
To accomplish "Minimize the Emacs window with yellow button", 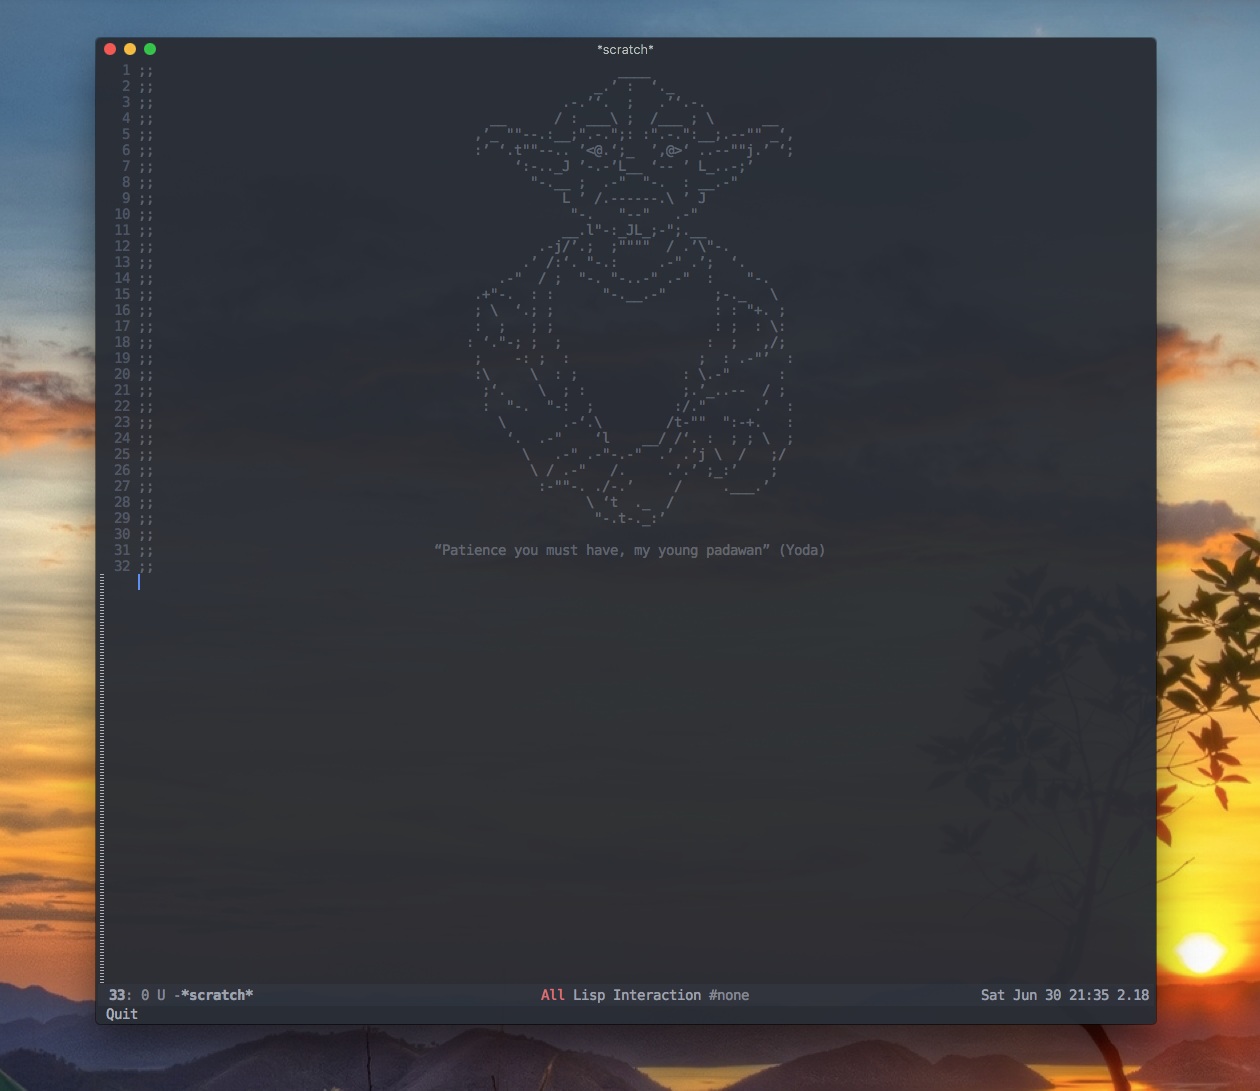I will click(130, 49).
